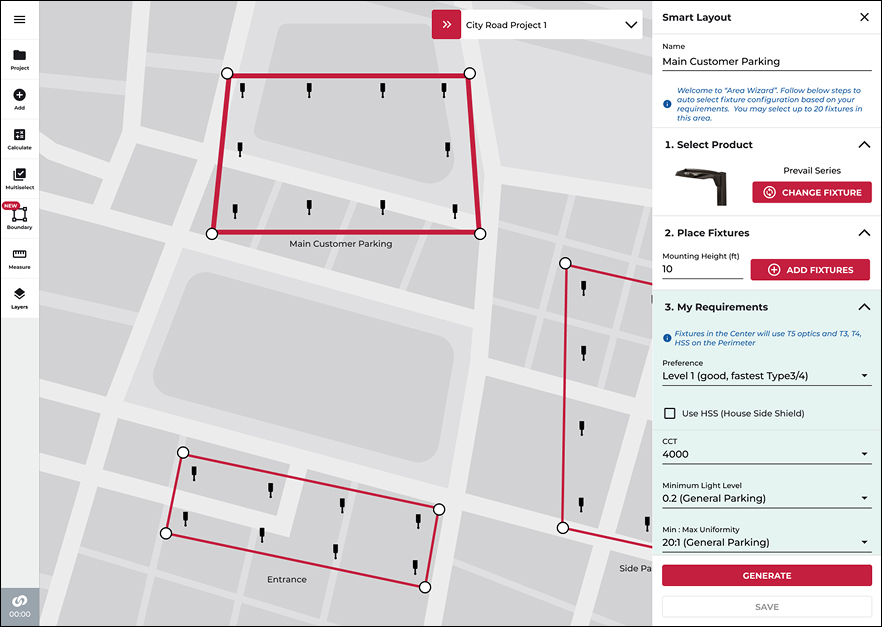
Task: Click the SAVE button
Action: (767, 607)
